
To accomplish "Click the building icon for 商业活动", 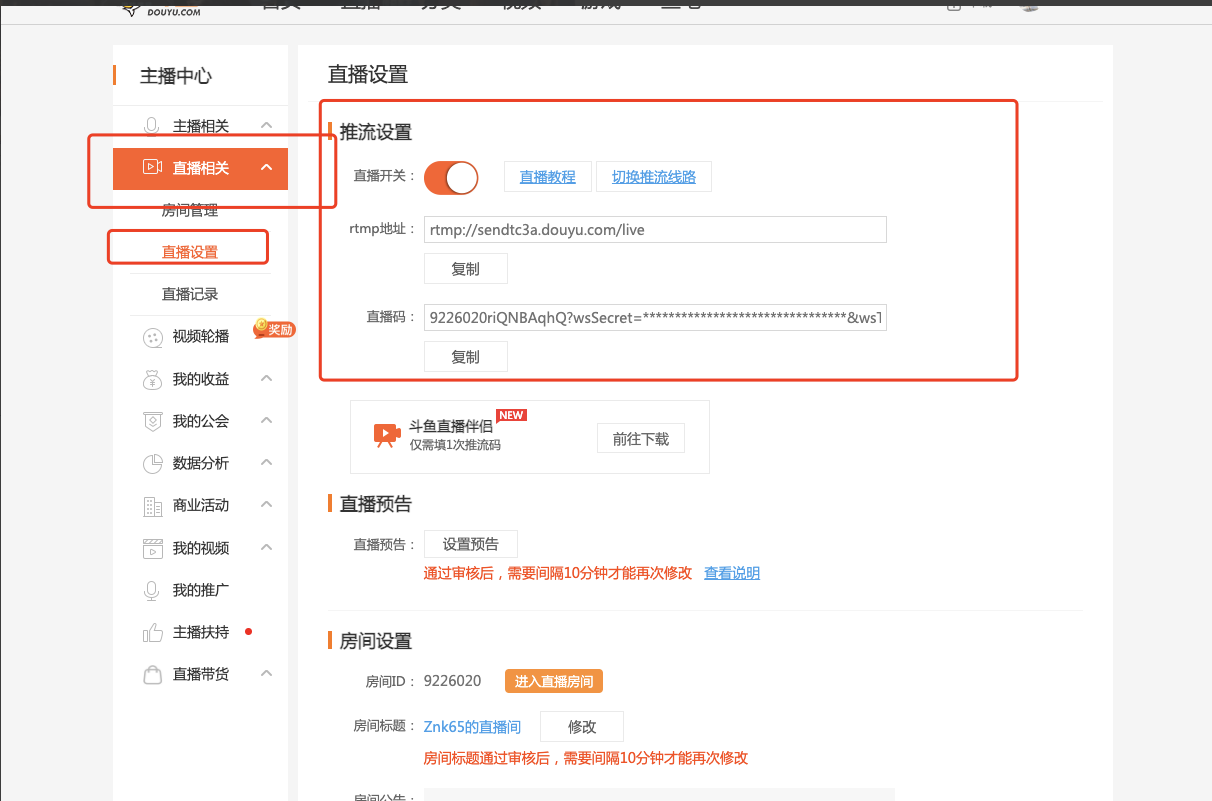I will tap(152, 506).
